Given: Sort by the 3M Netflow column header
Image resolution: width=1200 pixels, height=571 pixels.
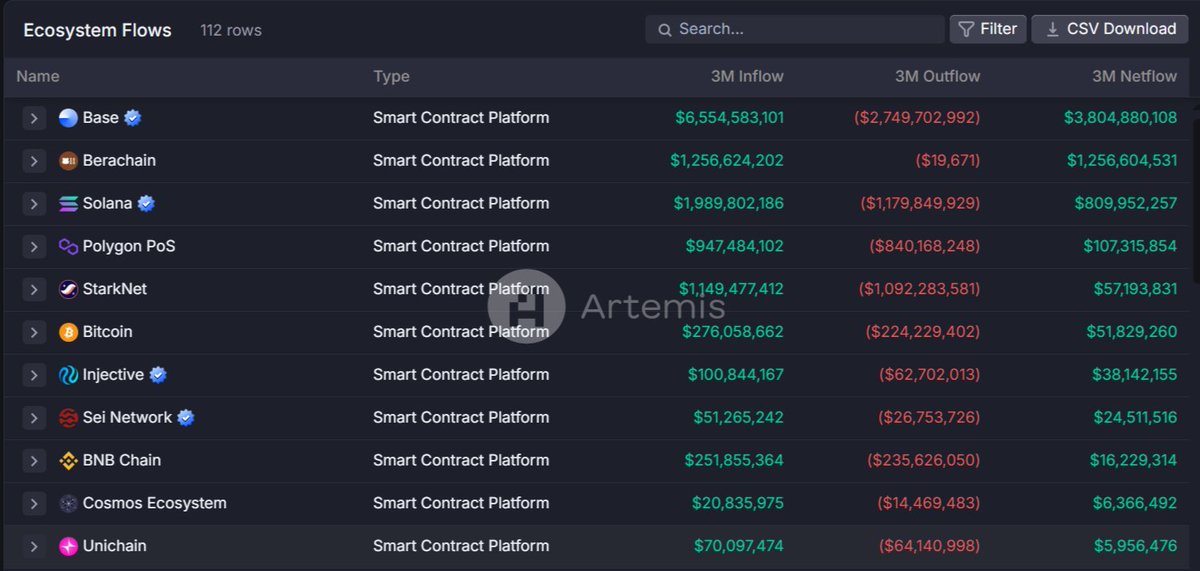Looking at the screenshot, I should click(1134, 76).
